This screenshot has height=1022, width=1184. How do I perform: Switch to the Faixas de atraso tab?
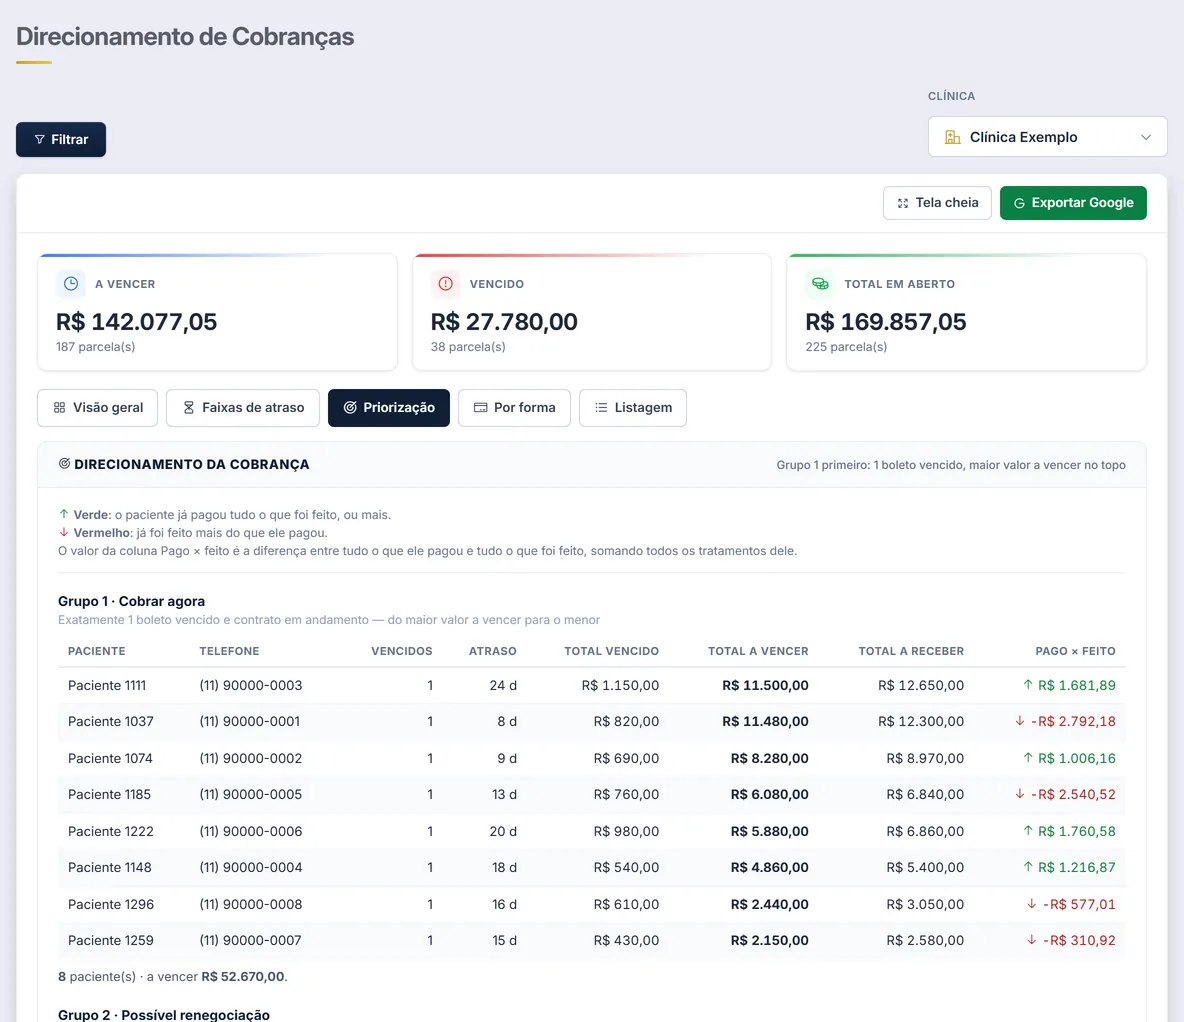click(243, 408)
